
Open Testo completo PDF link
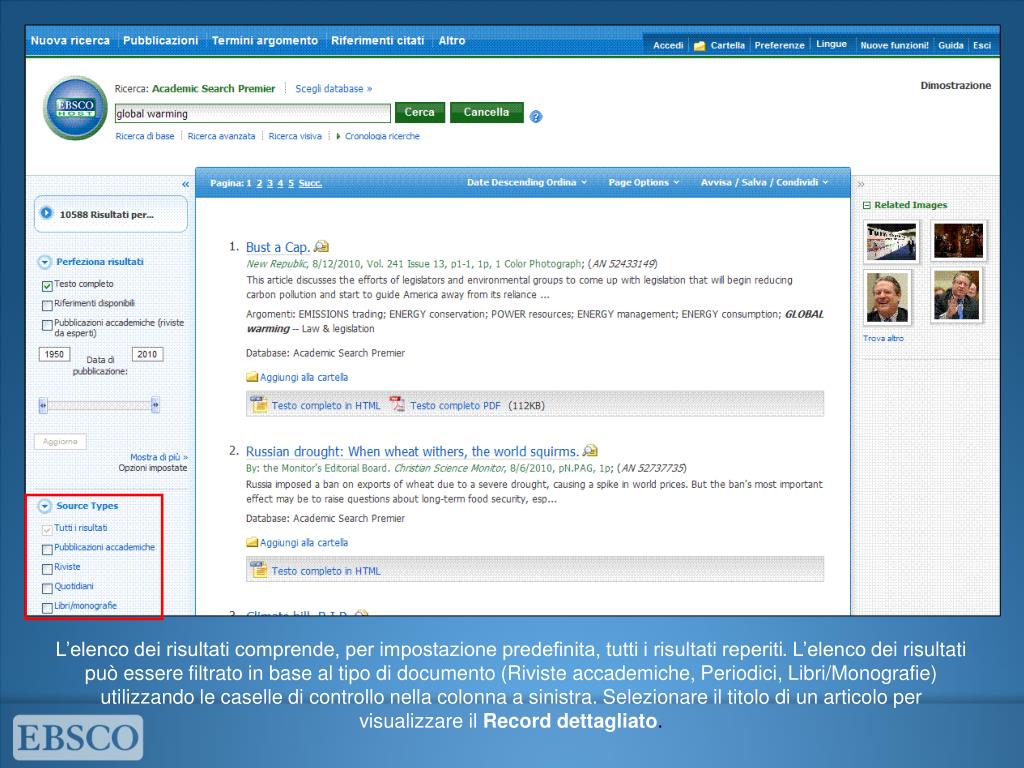pos(455,406)
